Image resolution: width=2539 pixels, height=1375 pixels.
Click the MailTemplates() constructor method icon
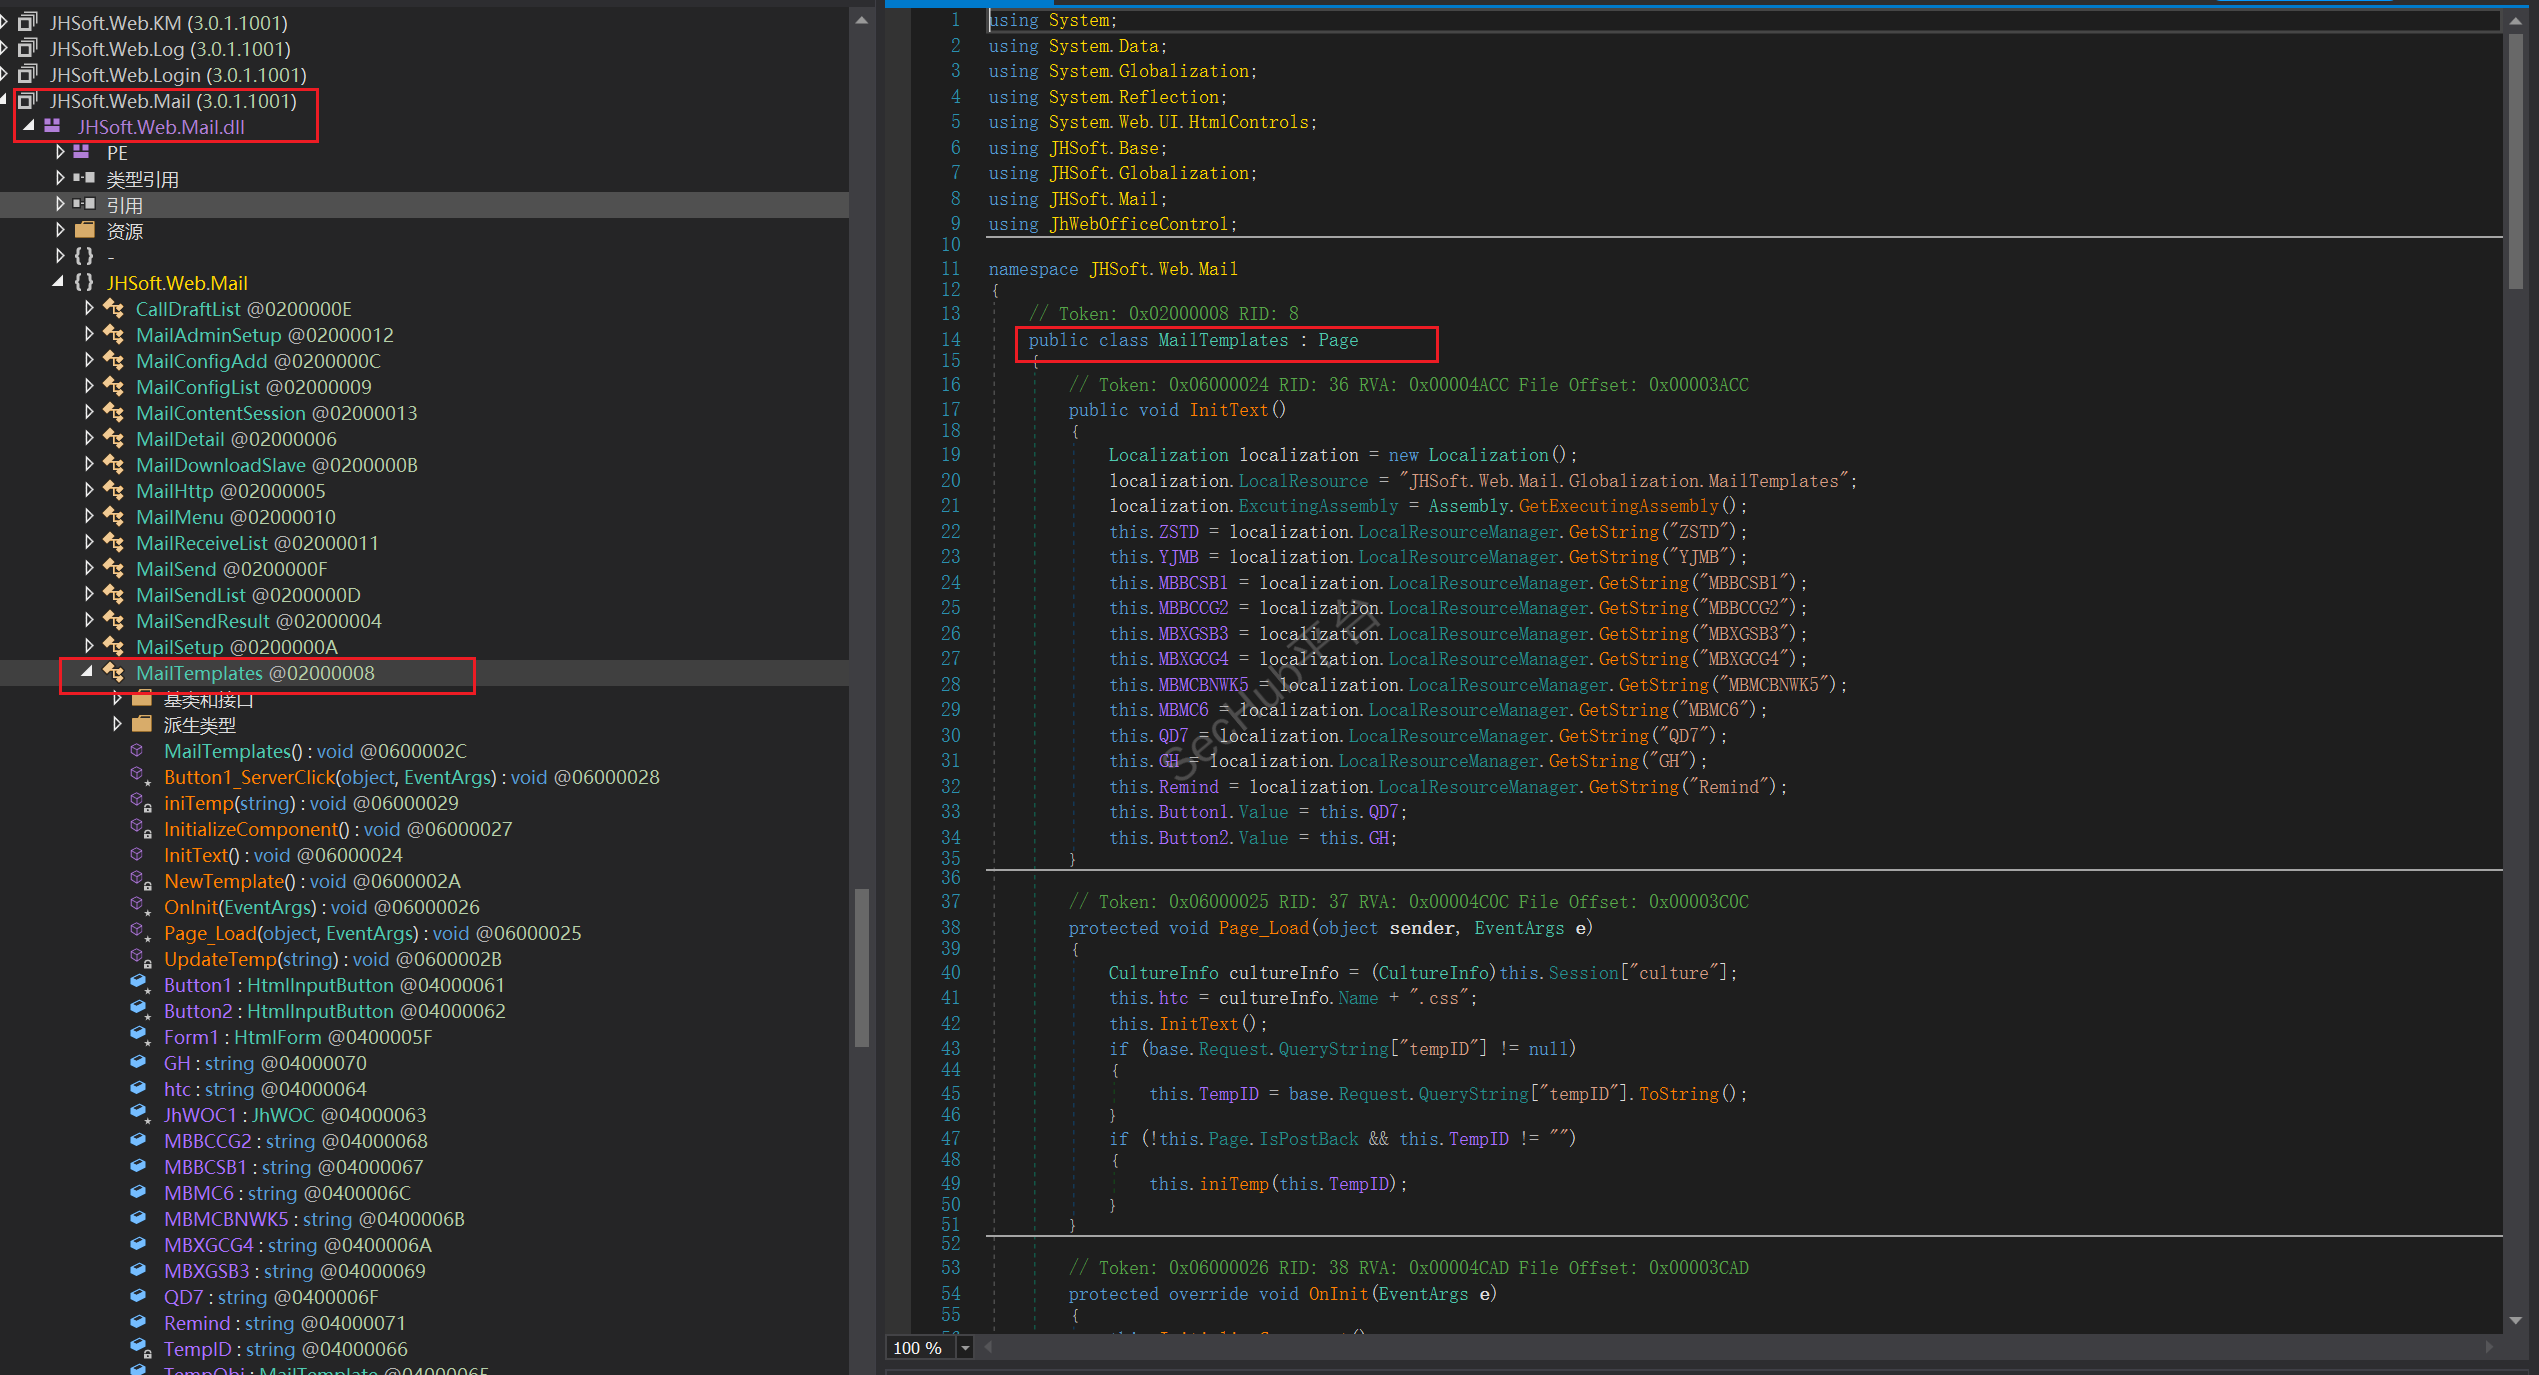[x=138, y=750]
